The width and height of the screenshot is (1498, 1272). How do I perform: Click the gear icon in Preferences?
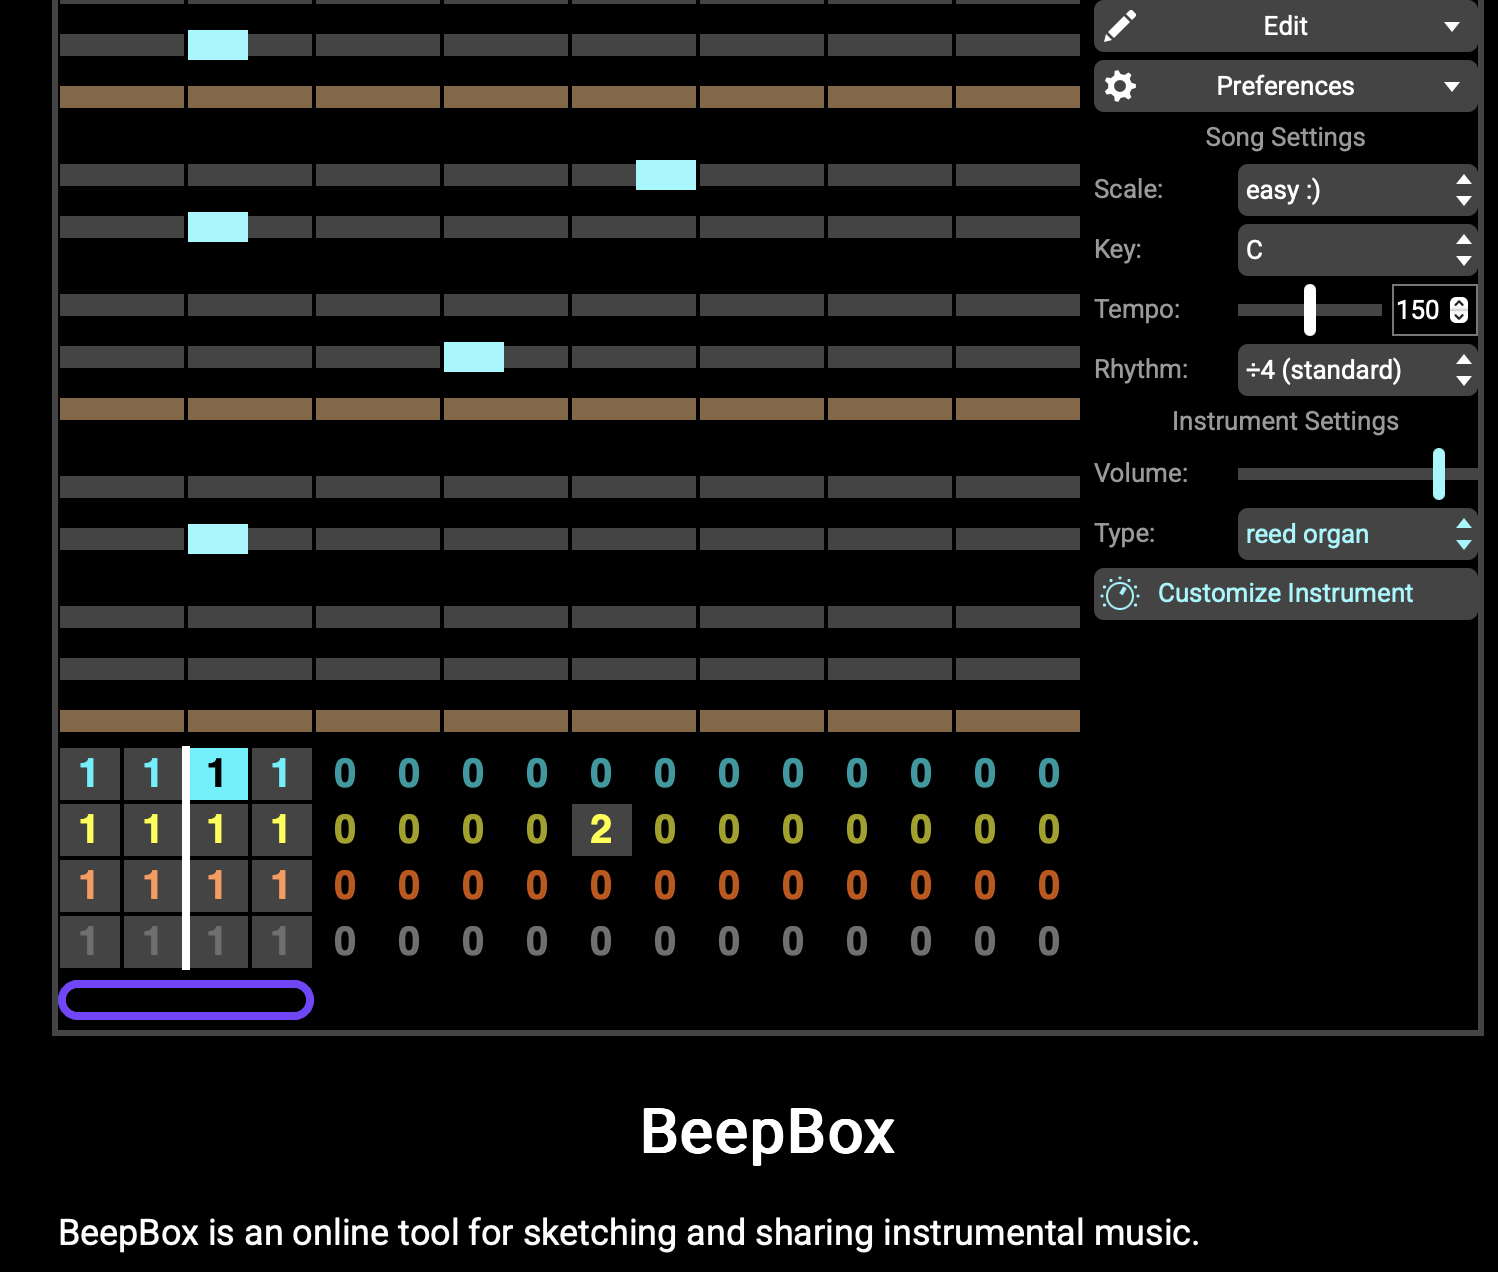(x=1120, y=86)
